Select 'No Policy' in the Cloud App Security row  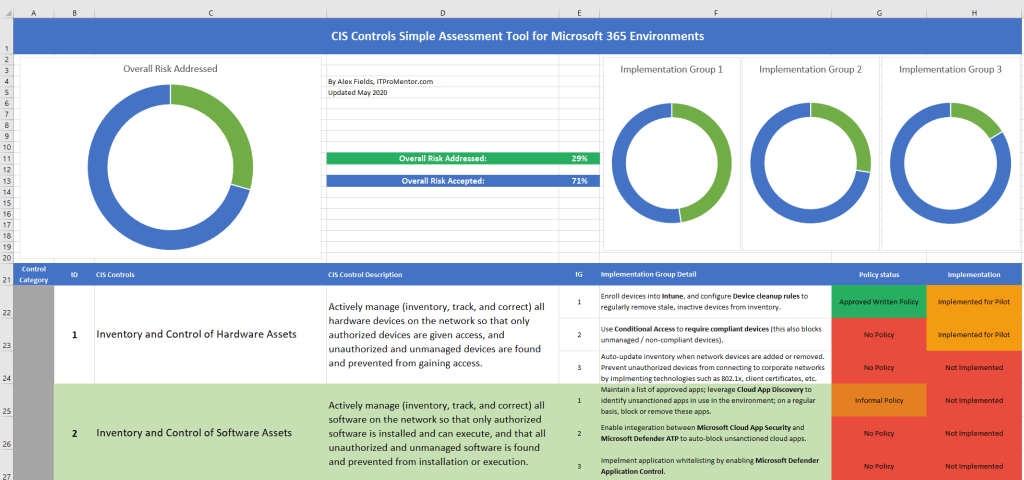(x=879, y=433)
